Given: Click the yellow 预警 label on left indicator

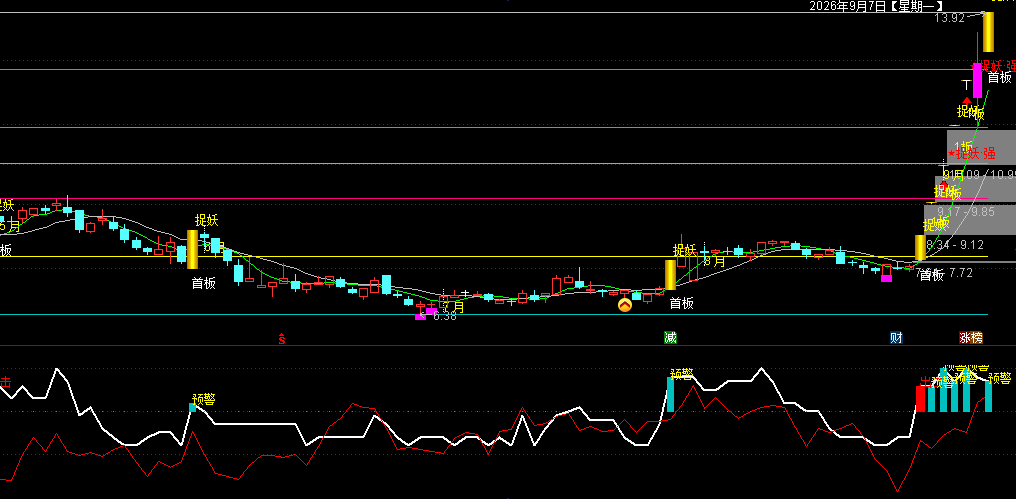Looking at the screenshot, I should point(203,399).
